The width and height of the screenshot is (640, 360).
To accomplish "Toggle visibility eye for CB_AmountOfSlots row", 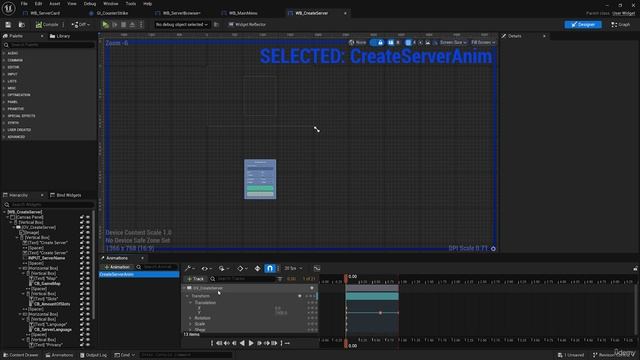I will (x=88, y=304).
